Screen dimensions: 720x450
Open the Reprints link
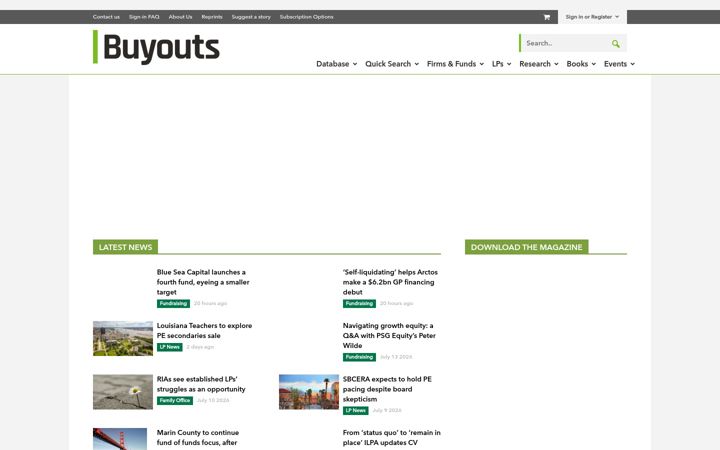click(x=212, y=17)
